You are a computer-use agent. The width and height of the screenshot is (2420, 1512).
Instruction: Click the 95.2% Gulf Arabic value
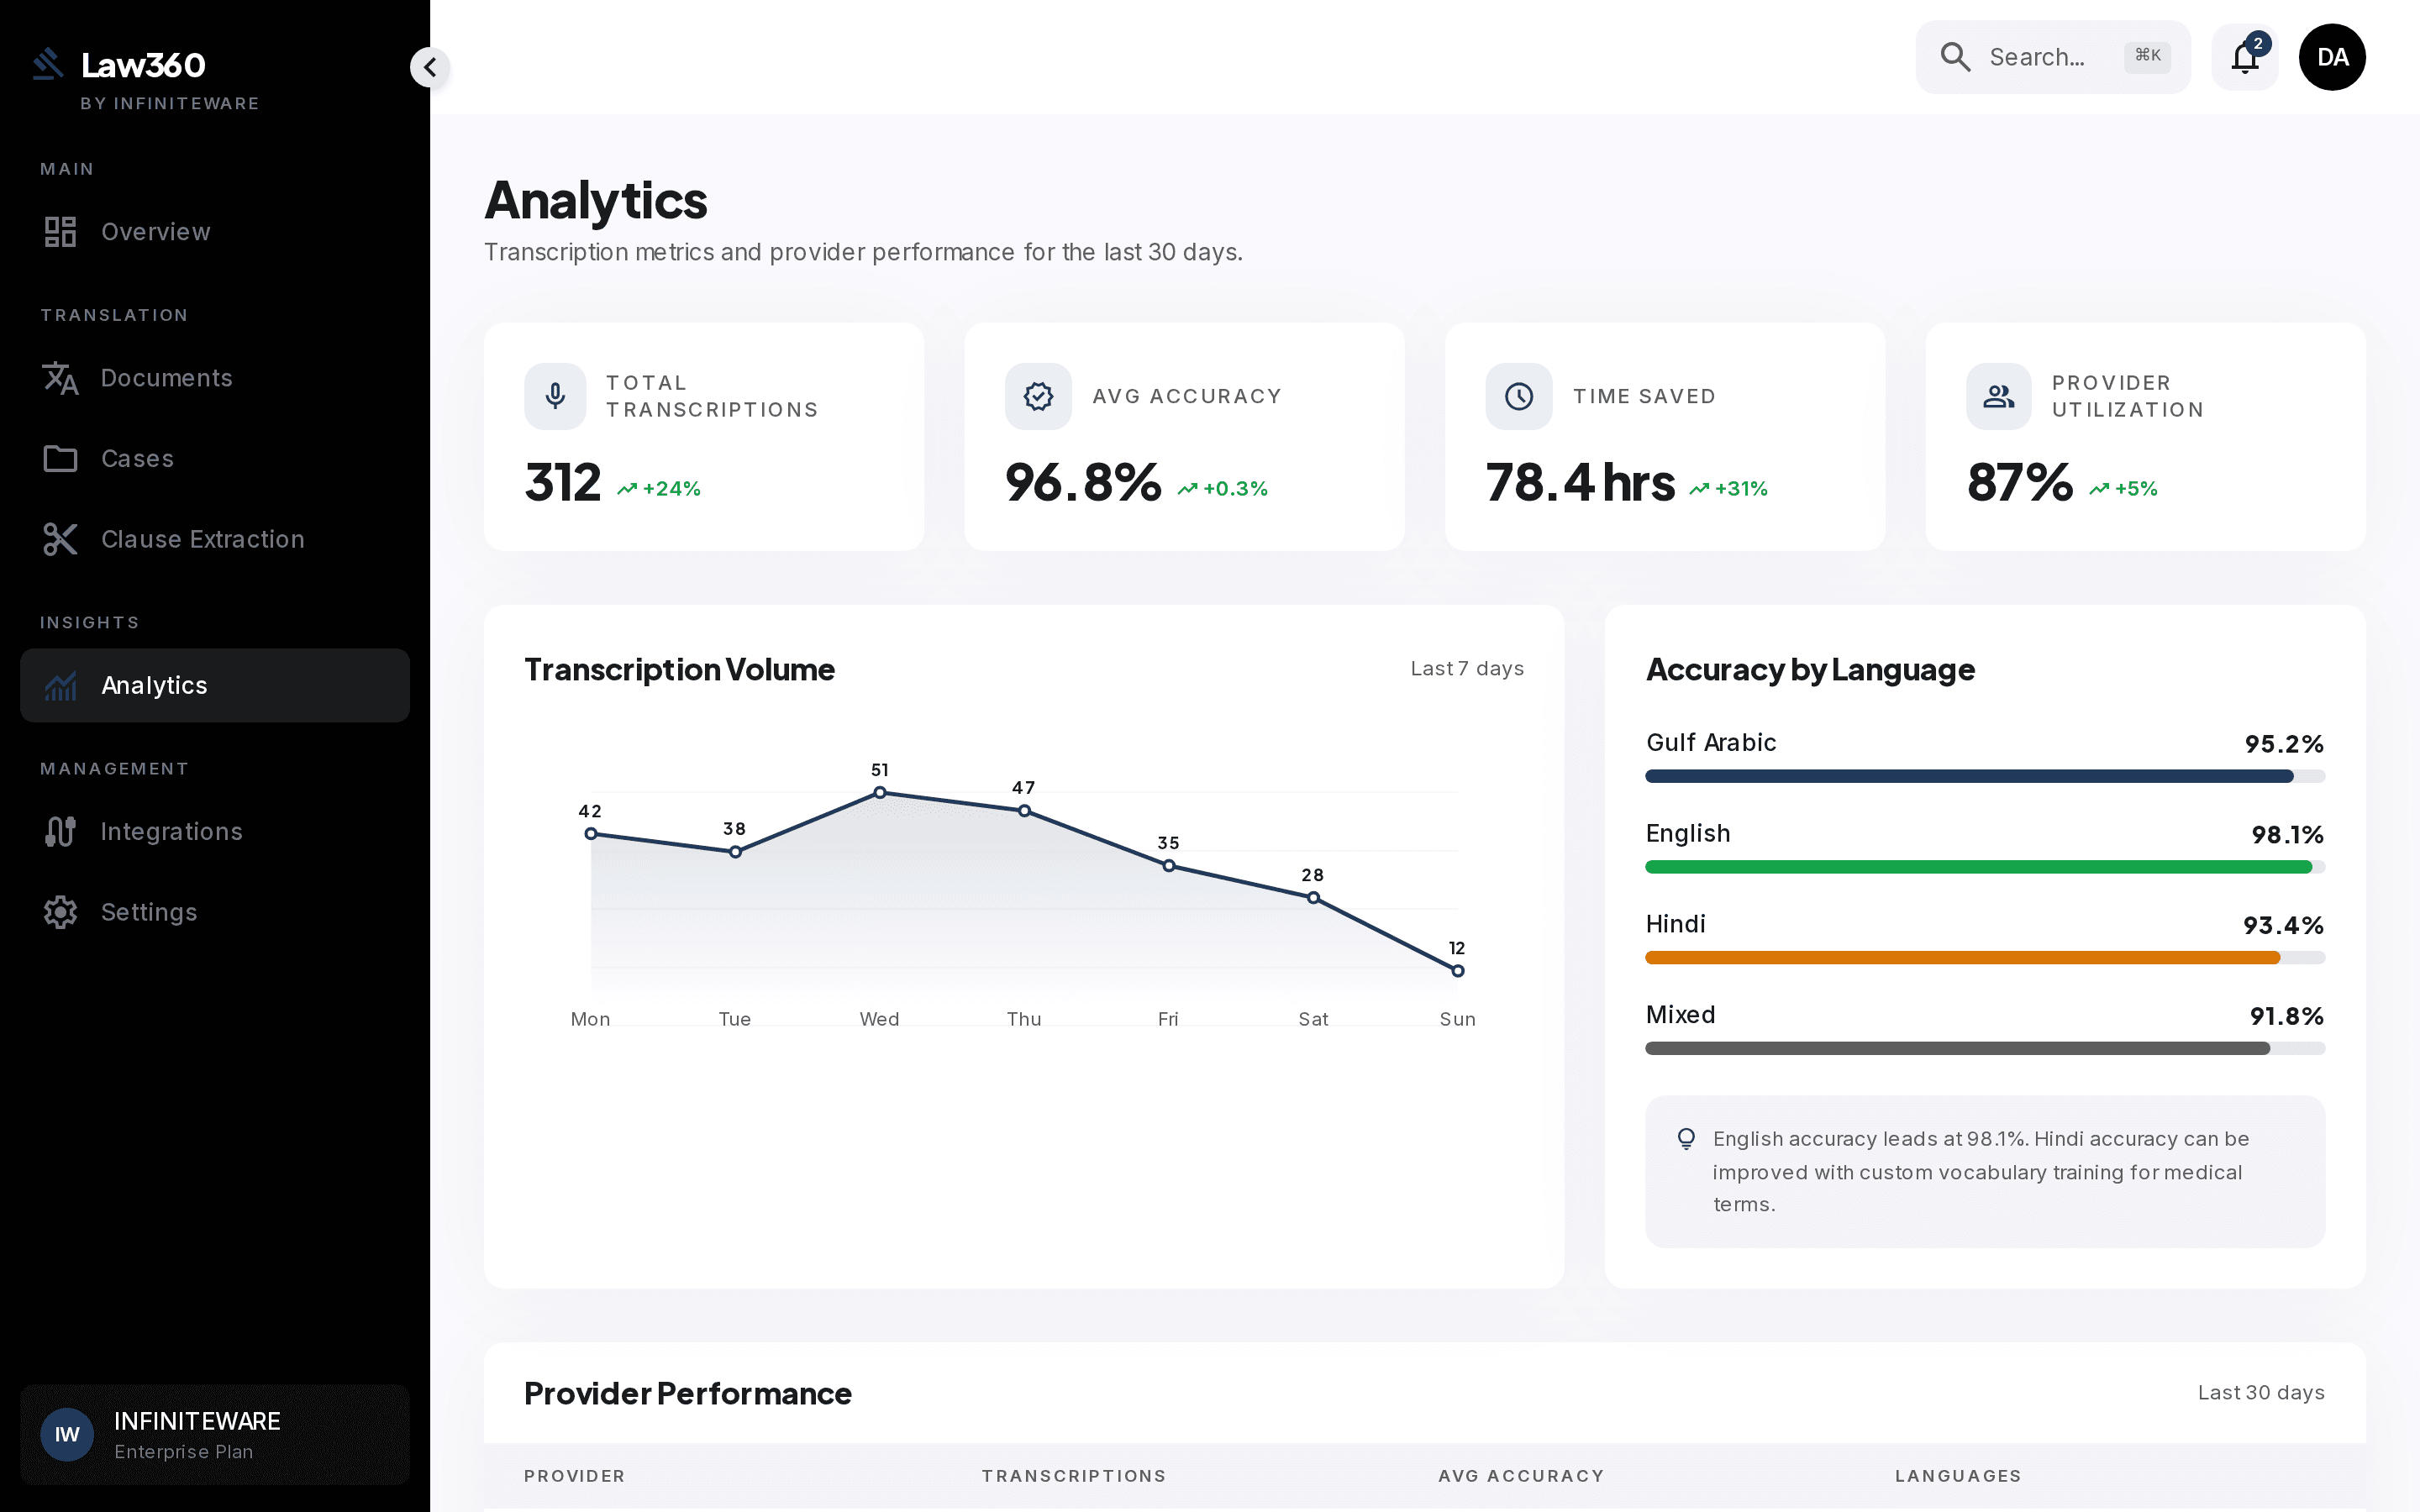[2284, 744]
